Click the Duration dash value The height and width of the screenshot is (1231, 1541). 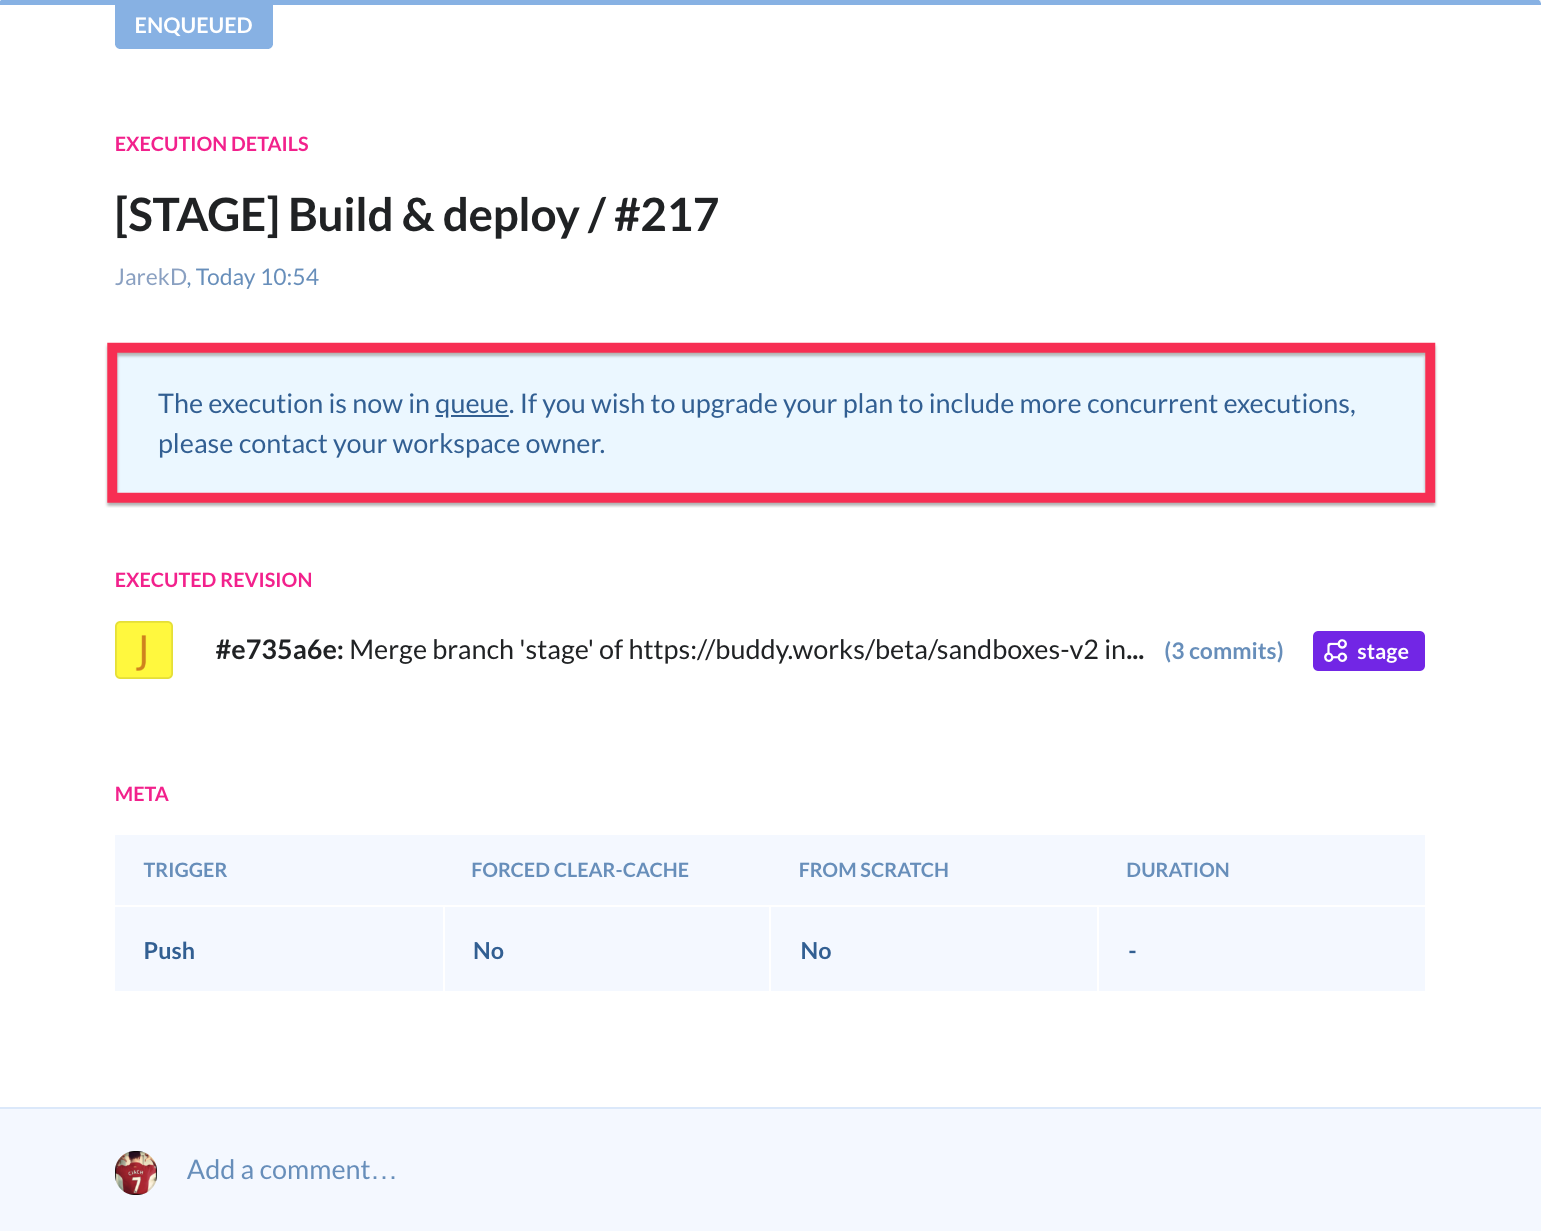point(1132,951)
